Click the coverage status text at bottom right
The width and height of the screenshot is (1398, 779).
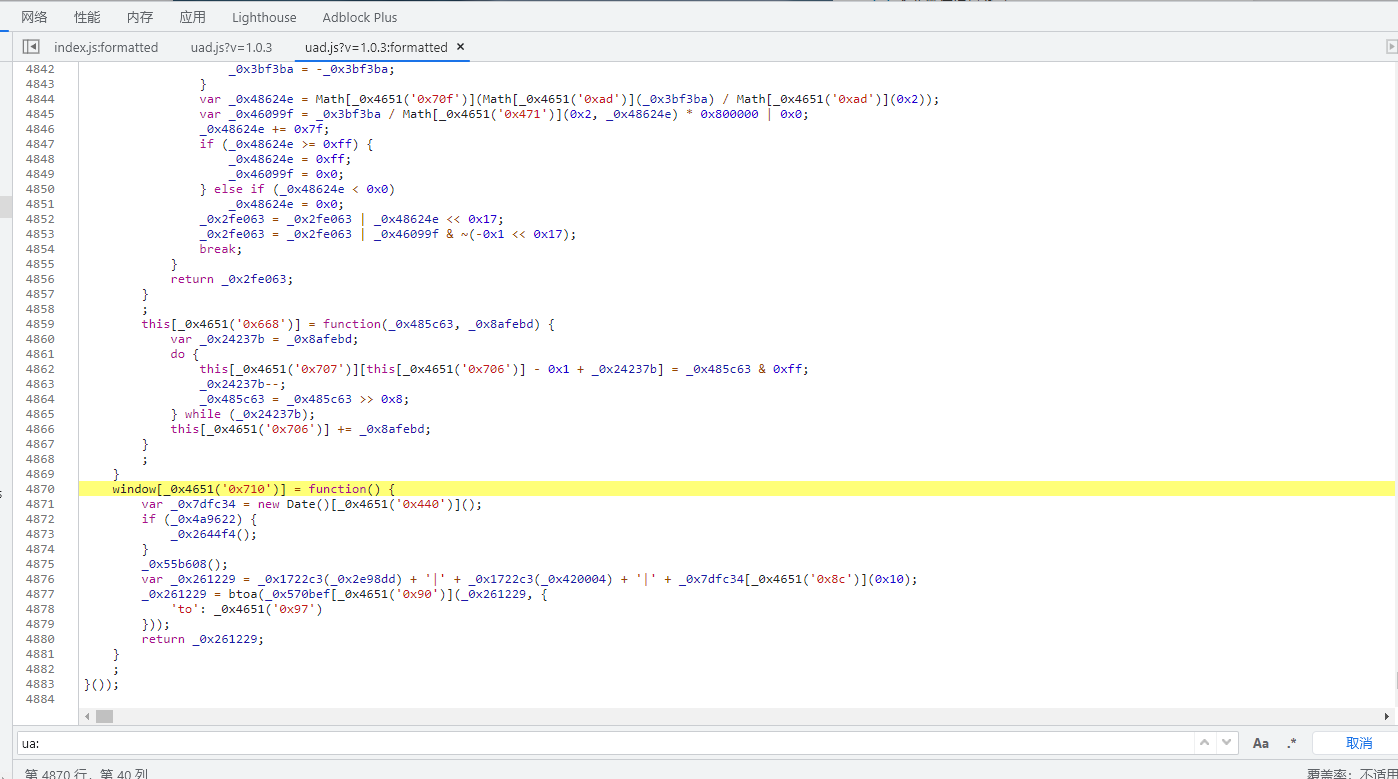(1351, 773)
